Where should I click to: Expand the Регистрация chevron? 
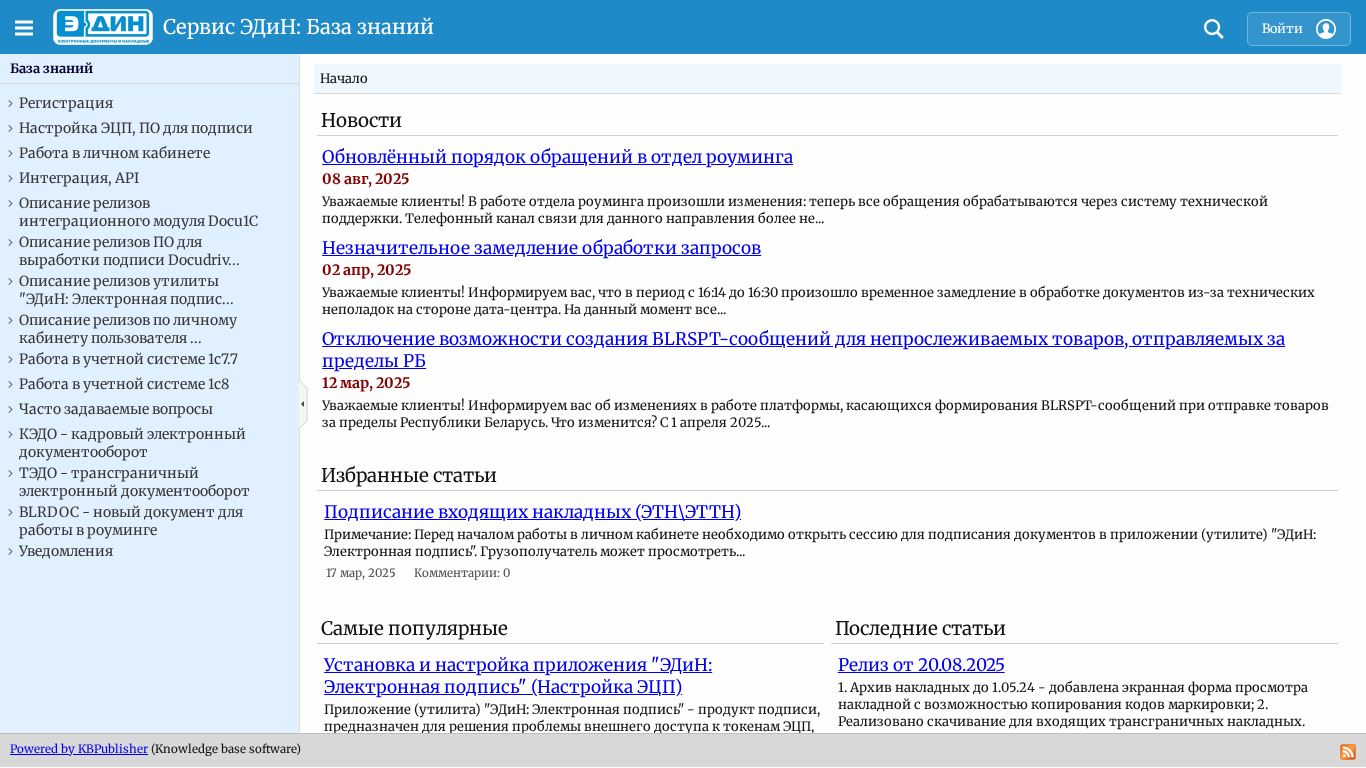tap(10, 103)
